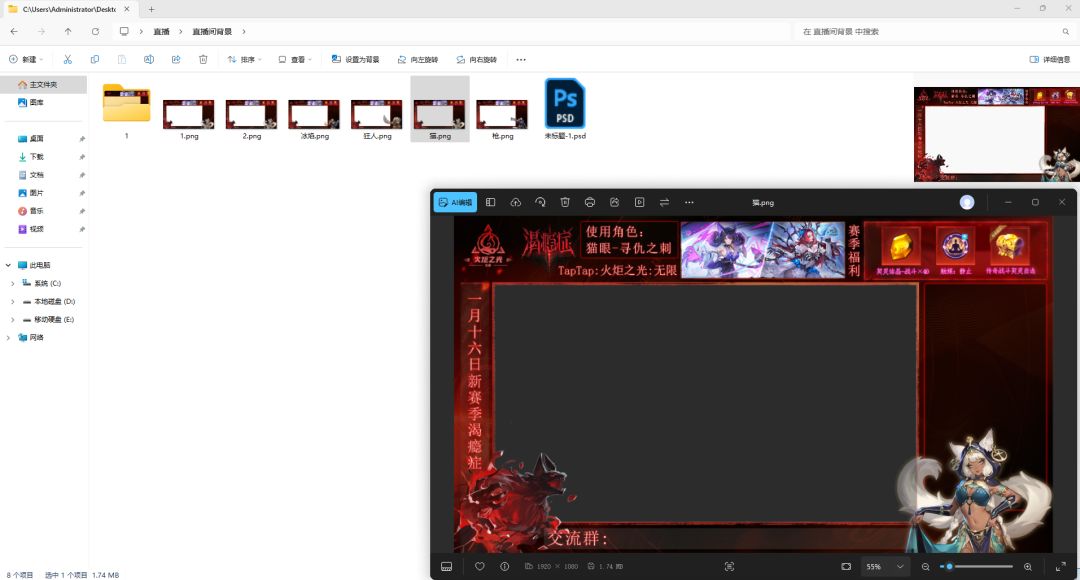Mark the photo as favorite with heart icon
Image resolution: width=1080 pixels, height=580 pixels.
(479, 566)
